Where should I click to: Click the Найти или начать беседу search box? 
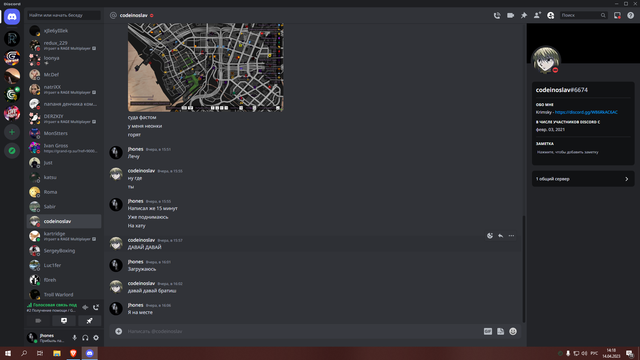point(64,16)
